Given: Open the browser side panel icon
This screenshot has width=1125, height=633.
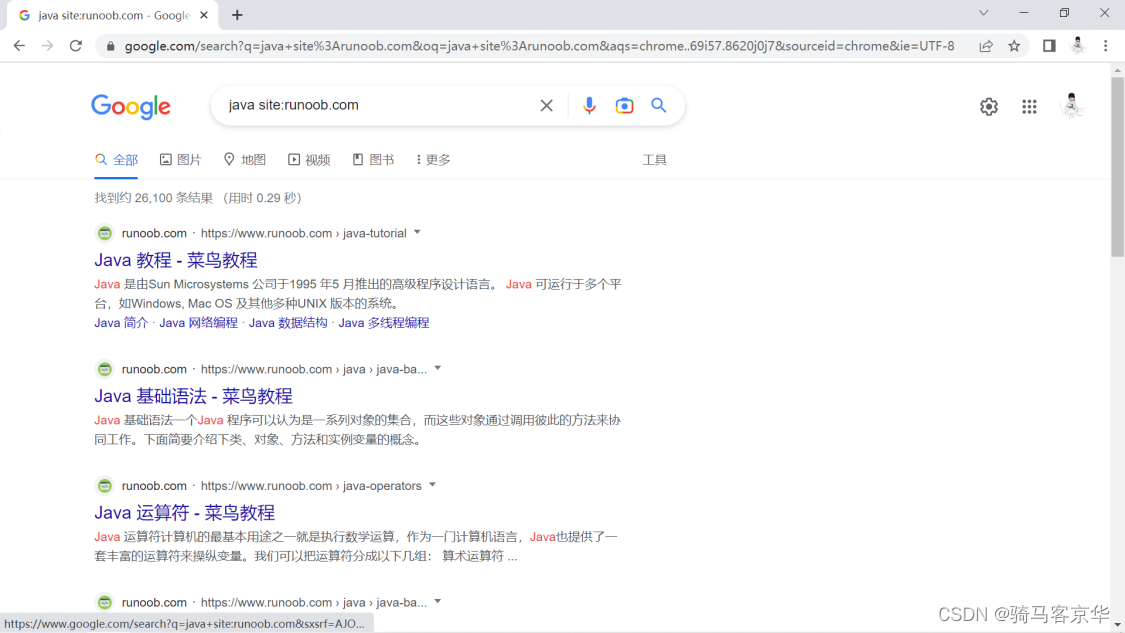Looking at the screenshot, I should click(1049, 46).
